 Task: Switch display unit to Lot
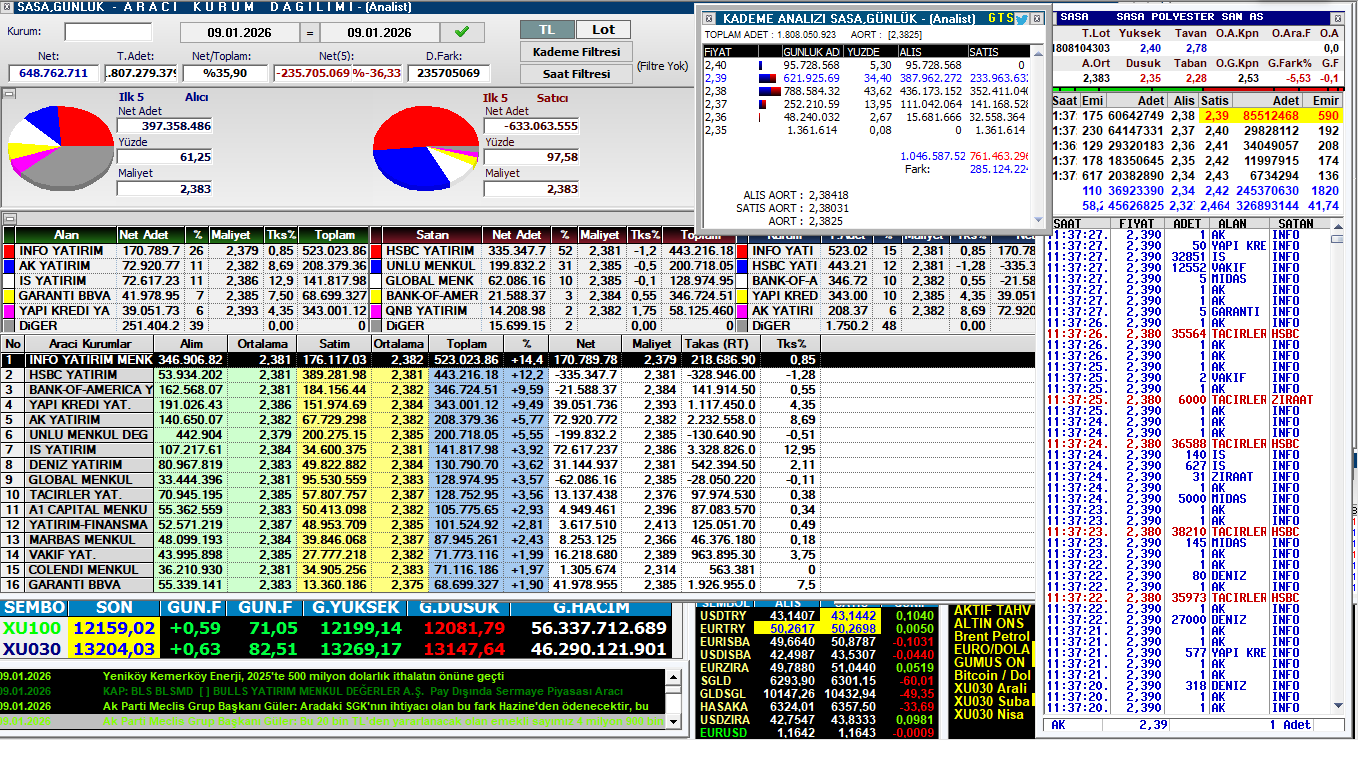coord(603,30)
